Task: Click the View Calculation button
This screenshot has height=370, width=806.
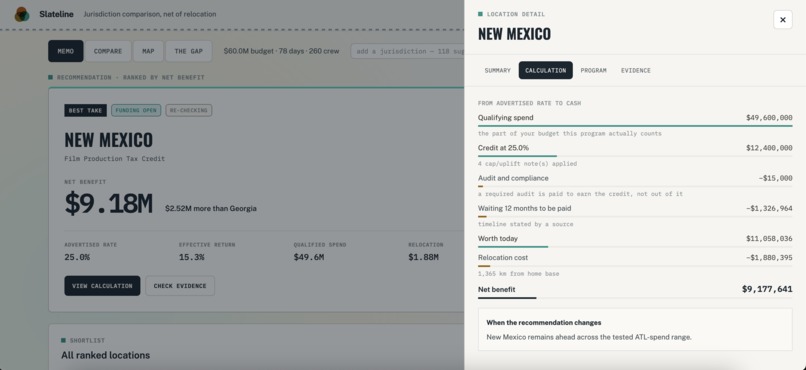Action: click(102, 286)
